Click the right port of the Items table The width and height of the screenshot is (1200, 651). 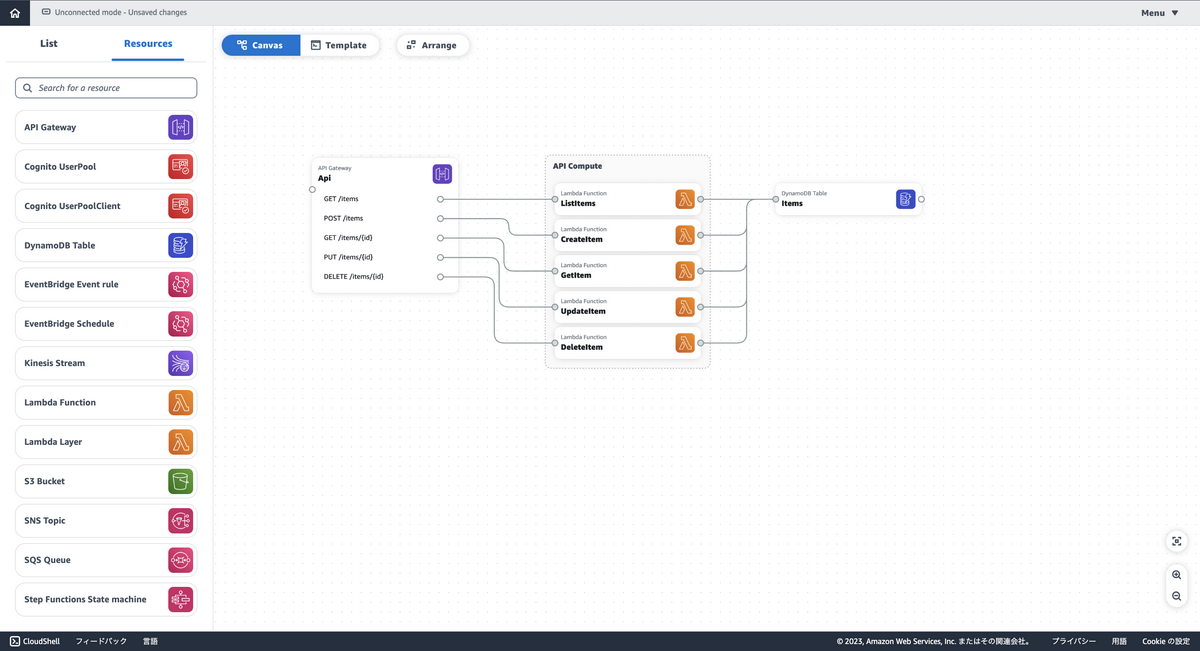921,199
